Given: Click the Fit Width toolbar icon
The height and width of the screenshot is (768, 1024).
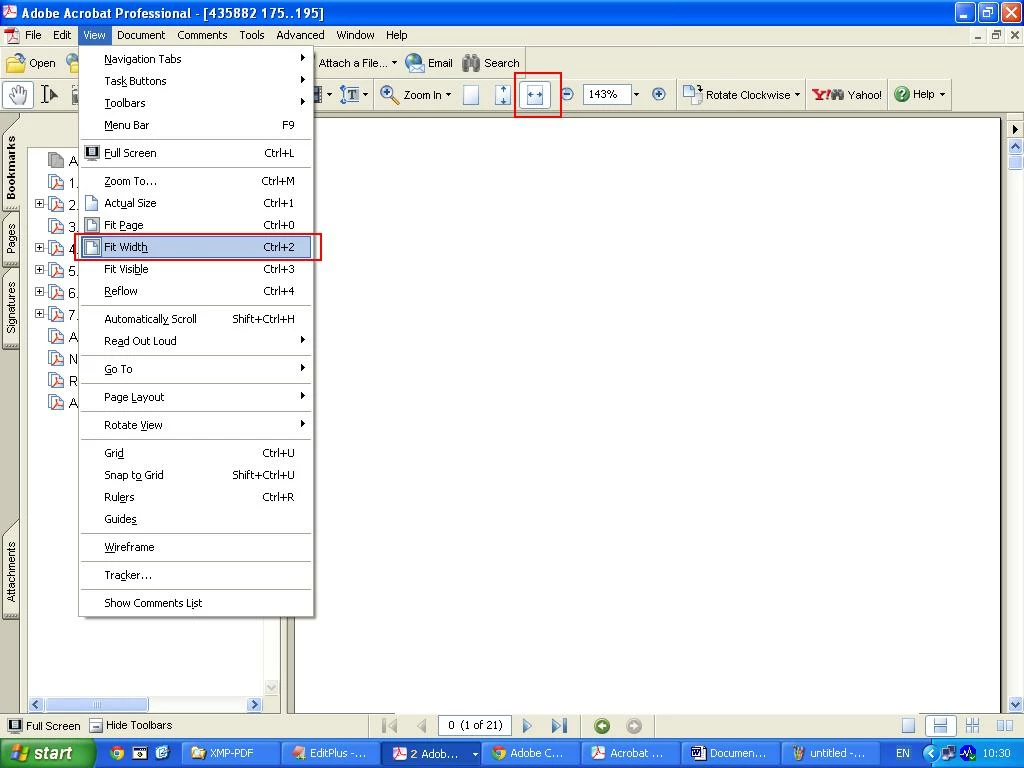Looking at the screenshot, I should tap(535, 95).
